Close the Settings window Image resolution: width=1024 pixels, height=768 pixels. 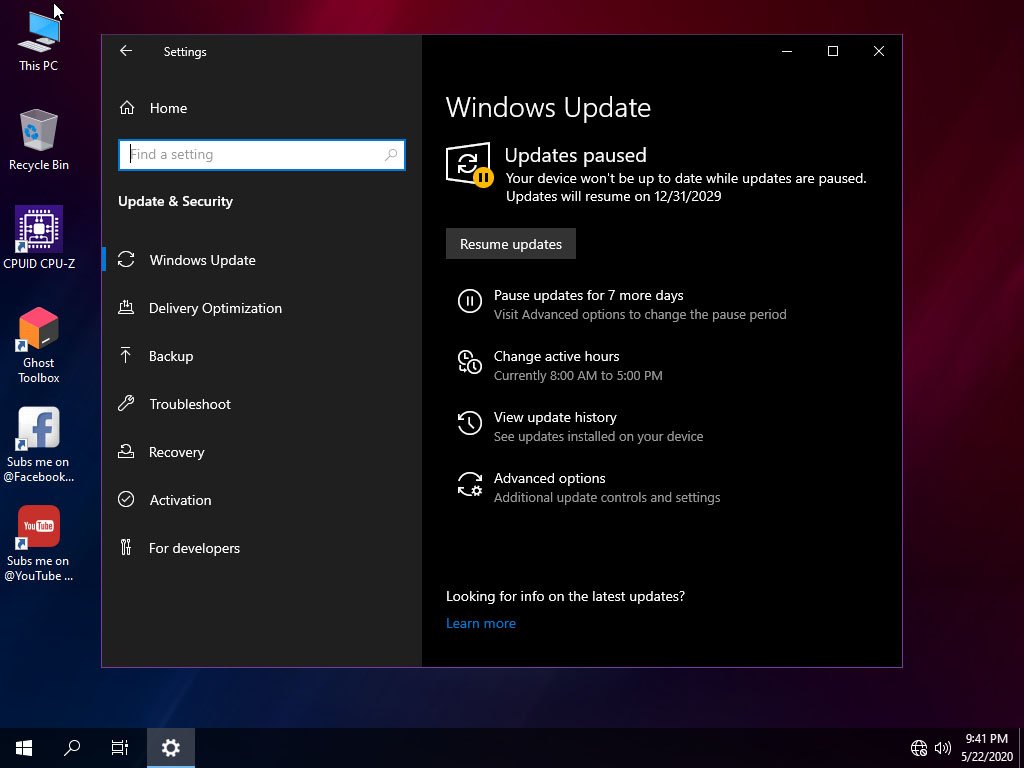879,51
